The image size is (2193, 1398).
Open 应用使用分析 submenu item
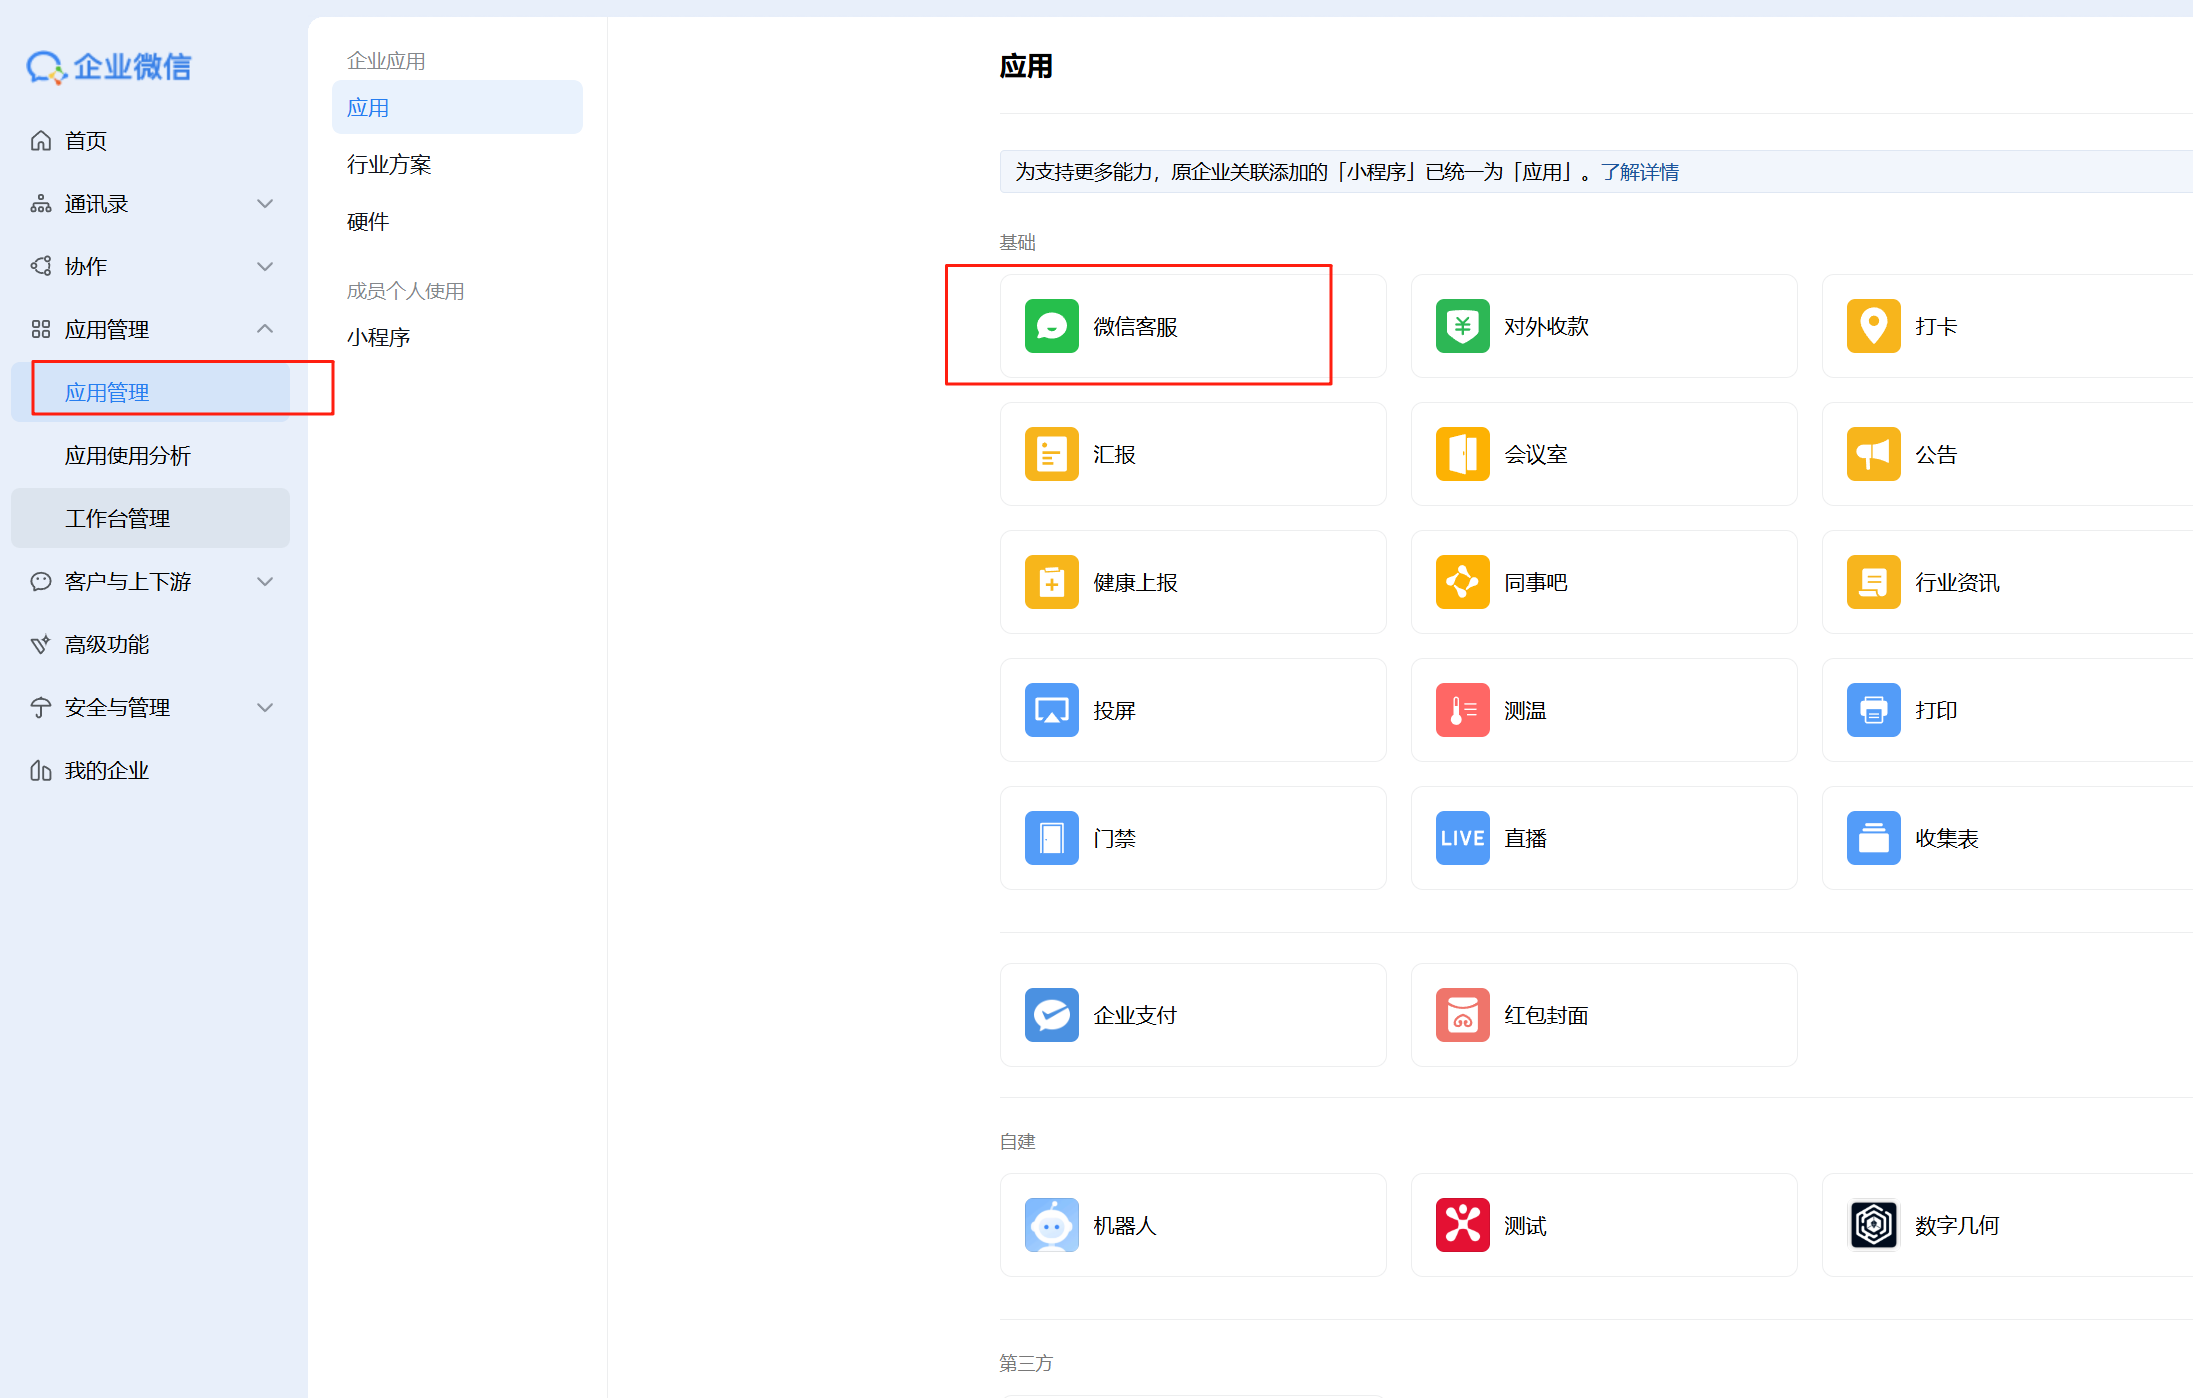(128, 456)
